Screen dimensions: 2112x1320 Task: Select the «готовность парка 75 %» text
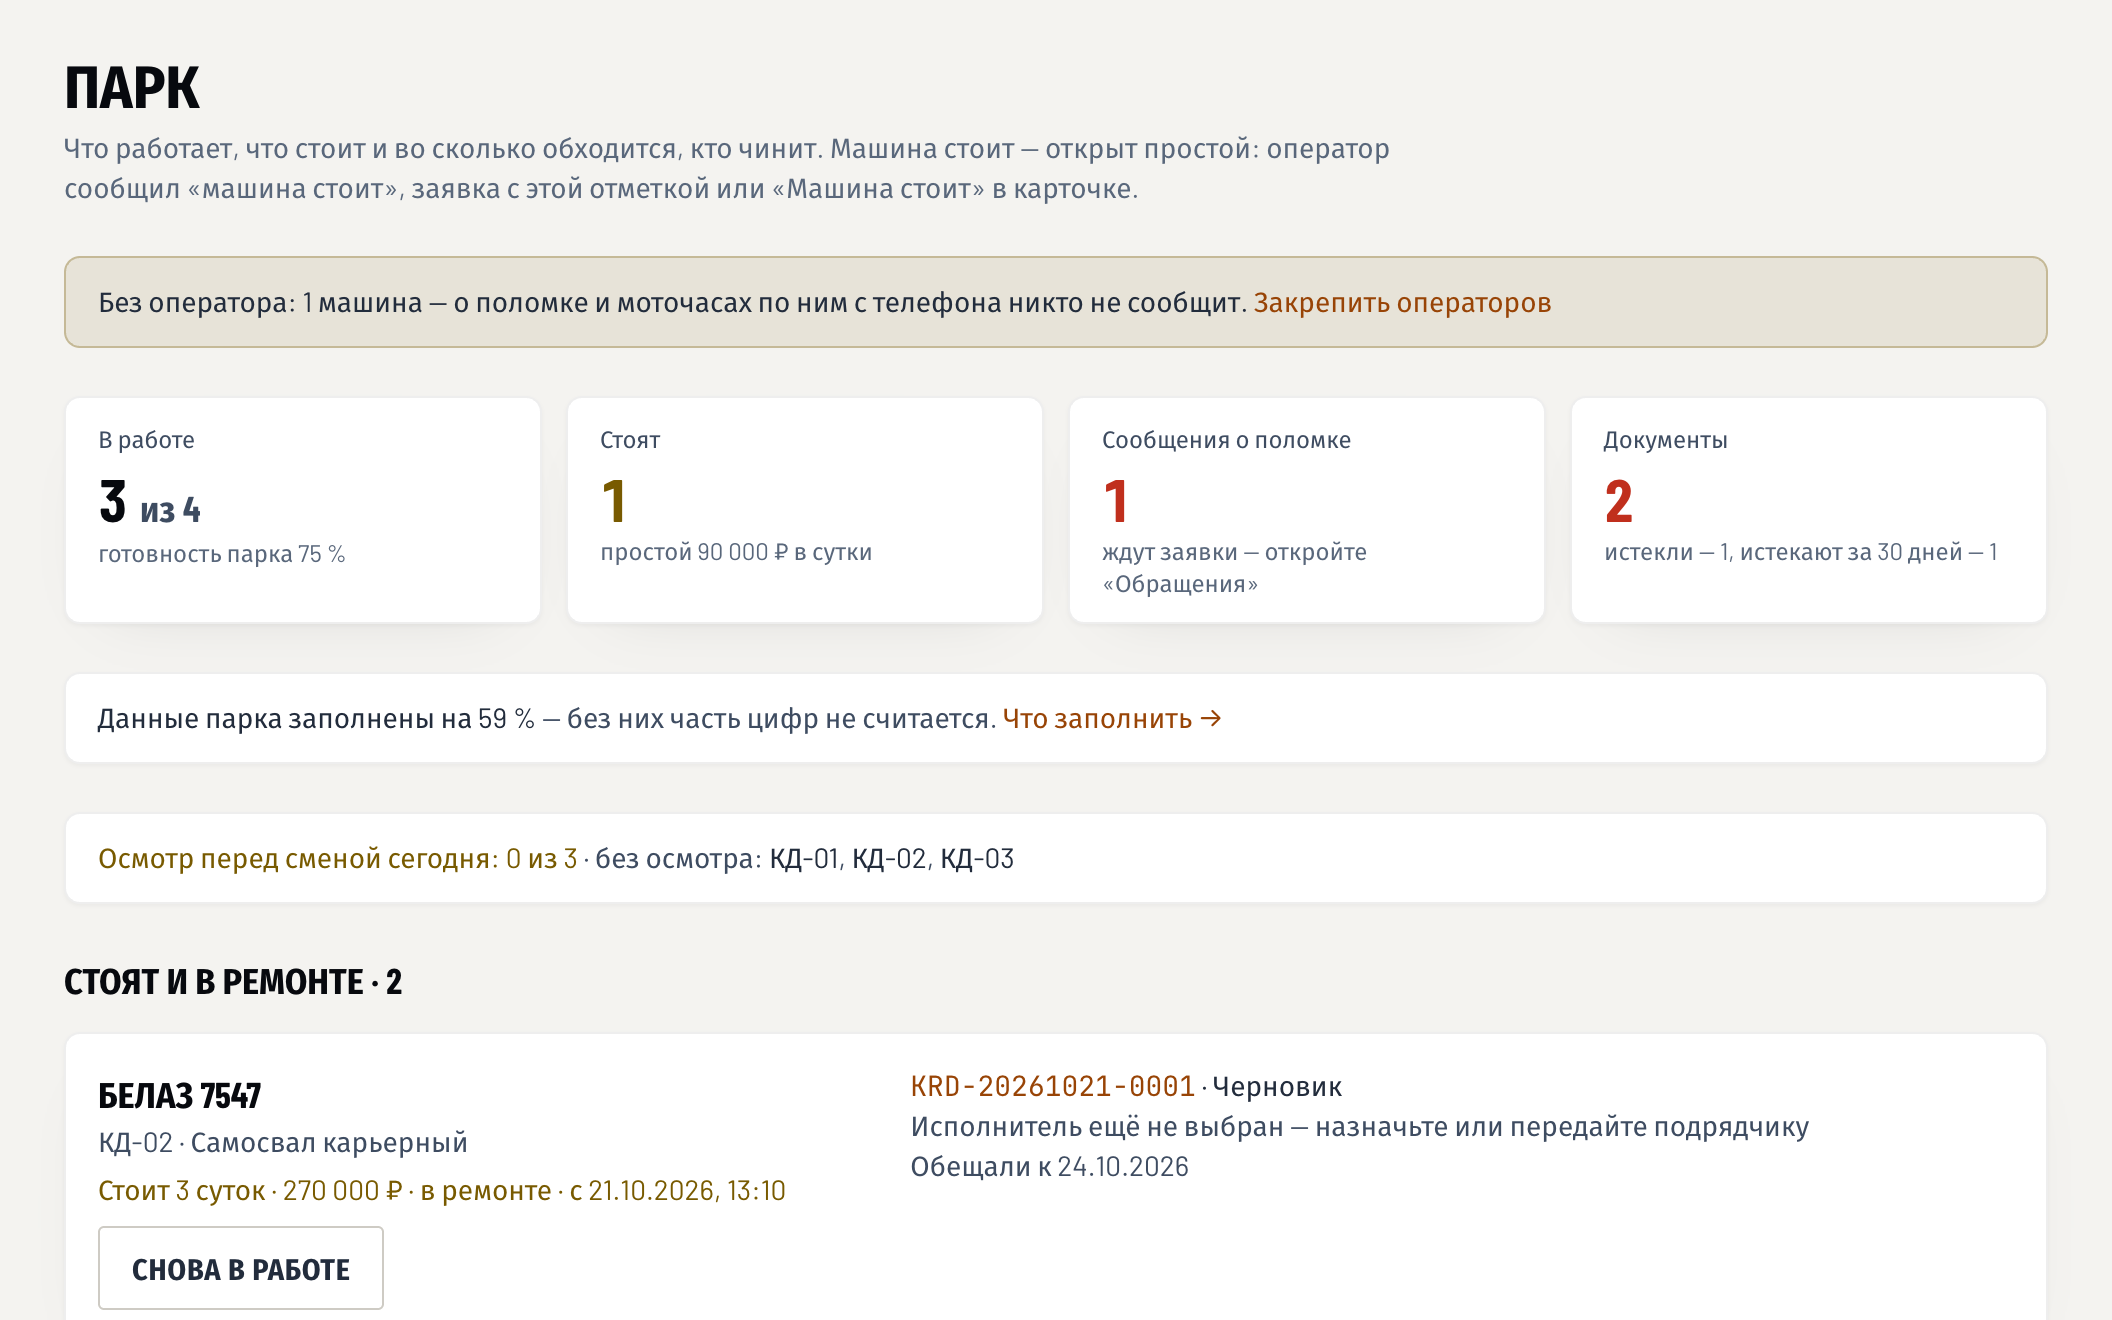click(222, 555)
